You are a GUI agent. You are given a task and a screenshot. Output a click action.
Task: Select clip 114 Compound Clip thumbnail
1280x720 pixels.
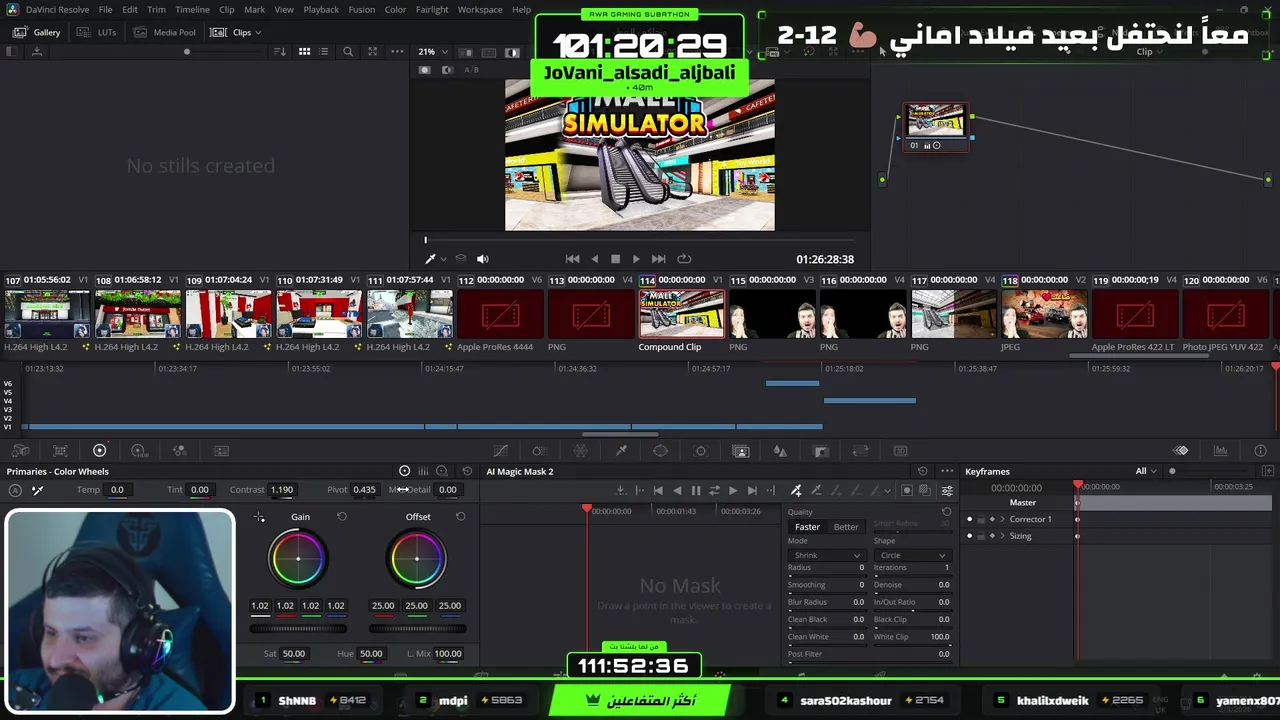(x=682, y=315)
